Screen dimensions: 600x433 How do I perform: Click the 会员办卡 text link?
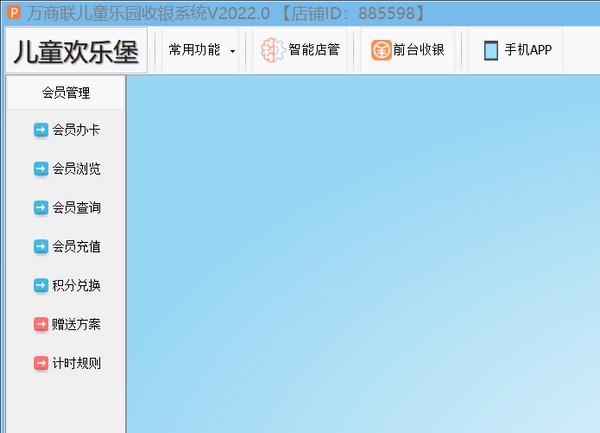pyautogui.click(x=76, y=129)
